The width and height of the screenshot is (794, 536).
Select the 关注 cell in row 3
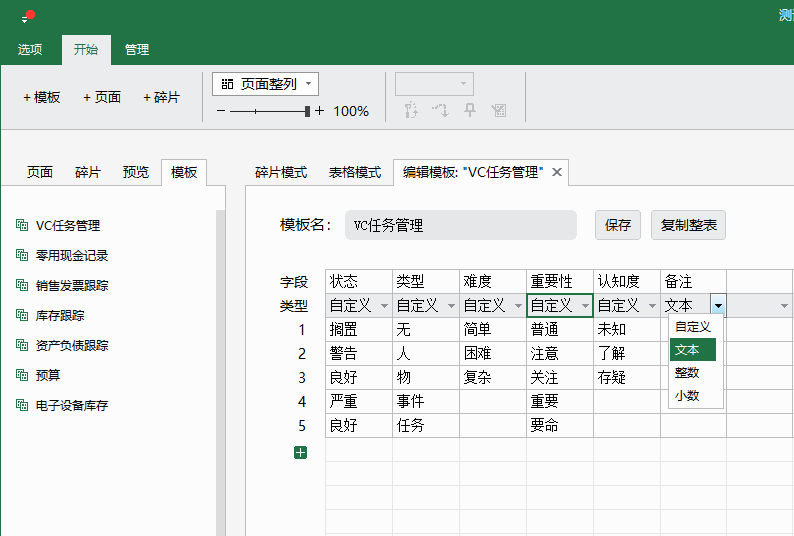pos(560,377)
